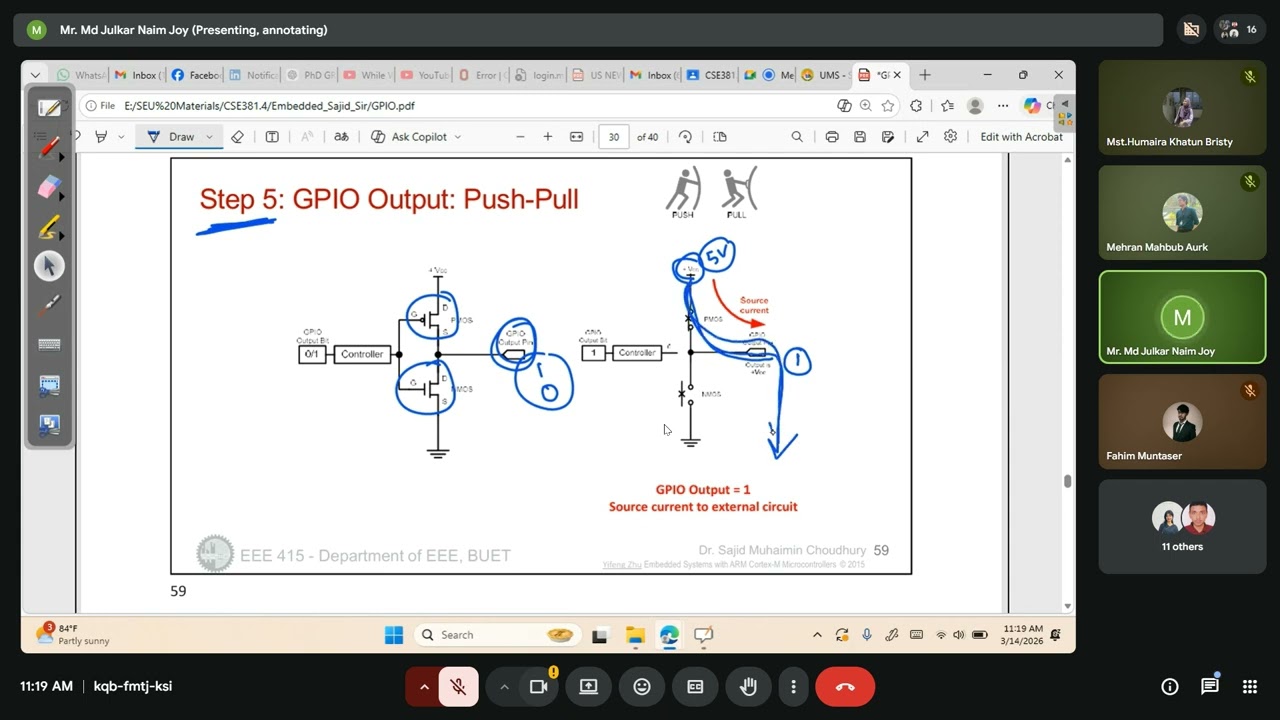This screenshot has width=1280, height=720.
Task: Enter full screen PDF view
Action: tap(922, 137)
